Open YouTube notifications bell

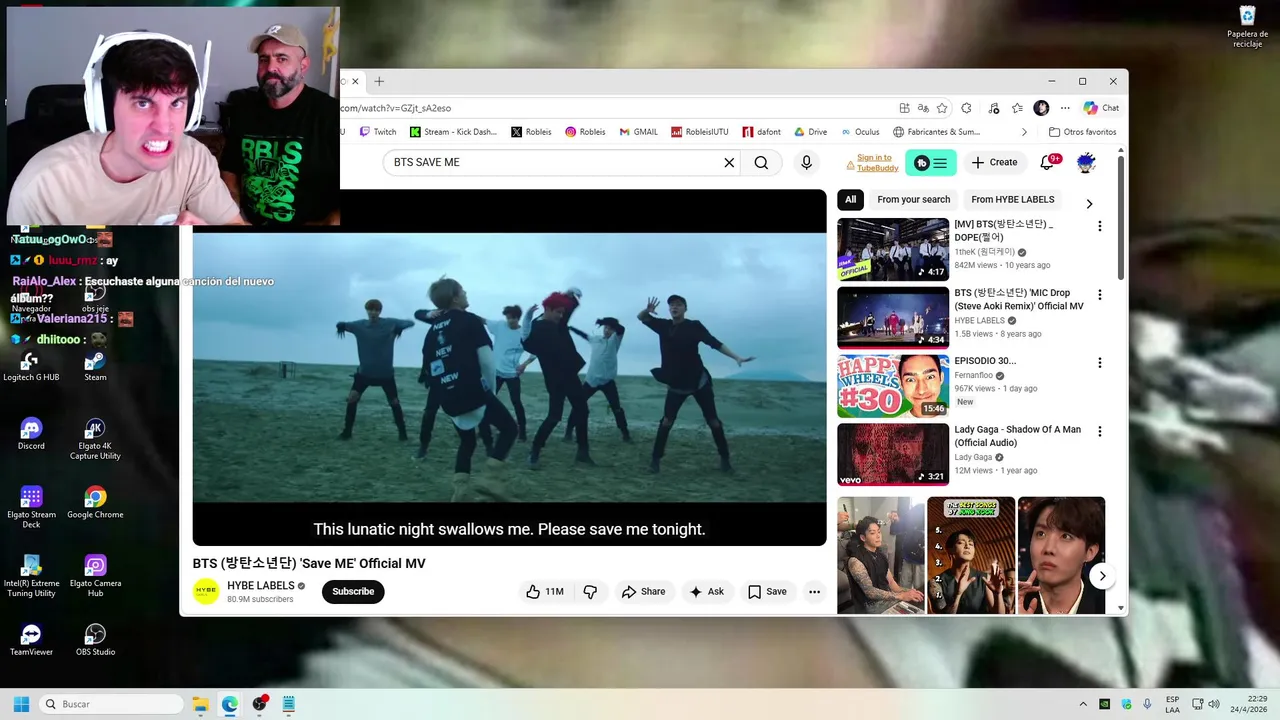click(x=1048, y=162)
